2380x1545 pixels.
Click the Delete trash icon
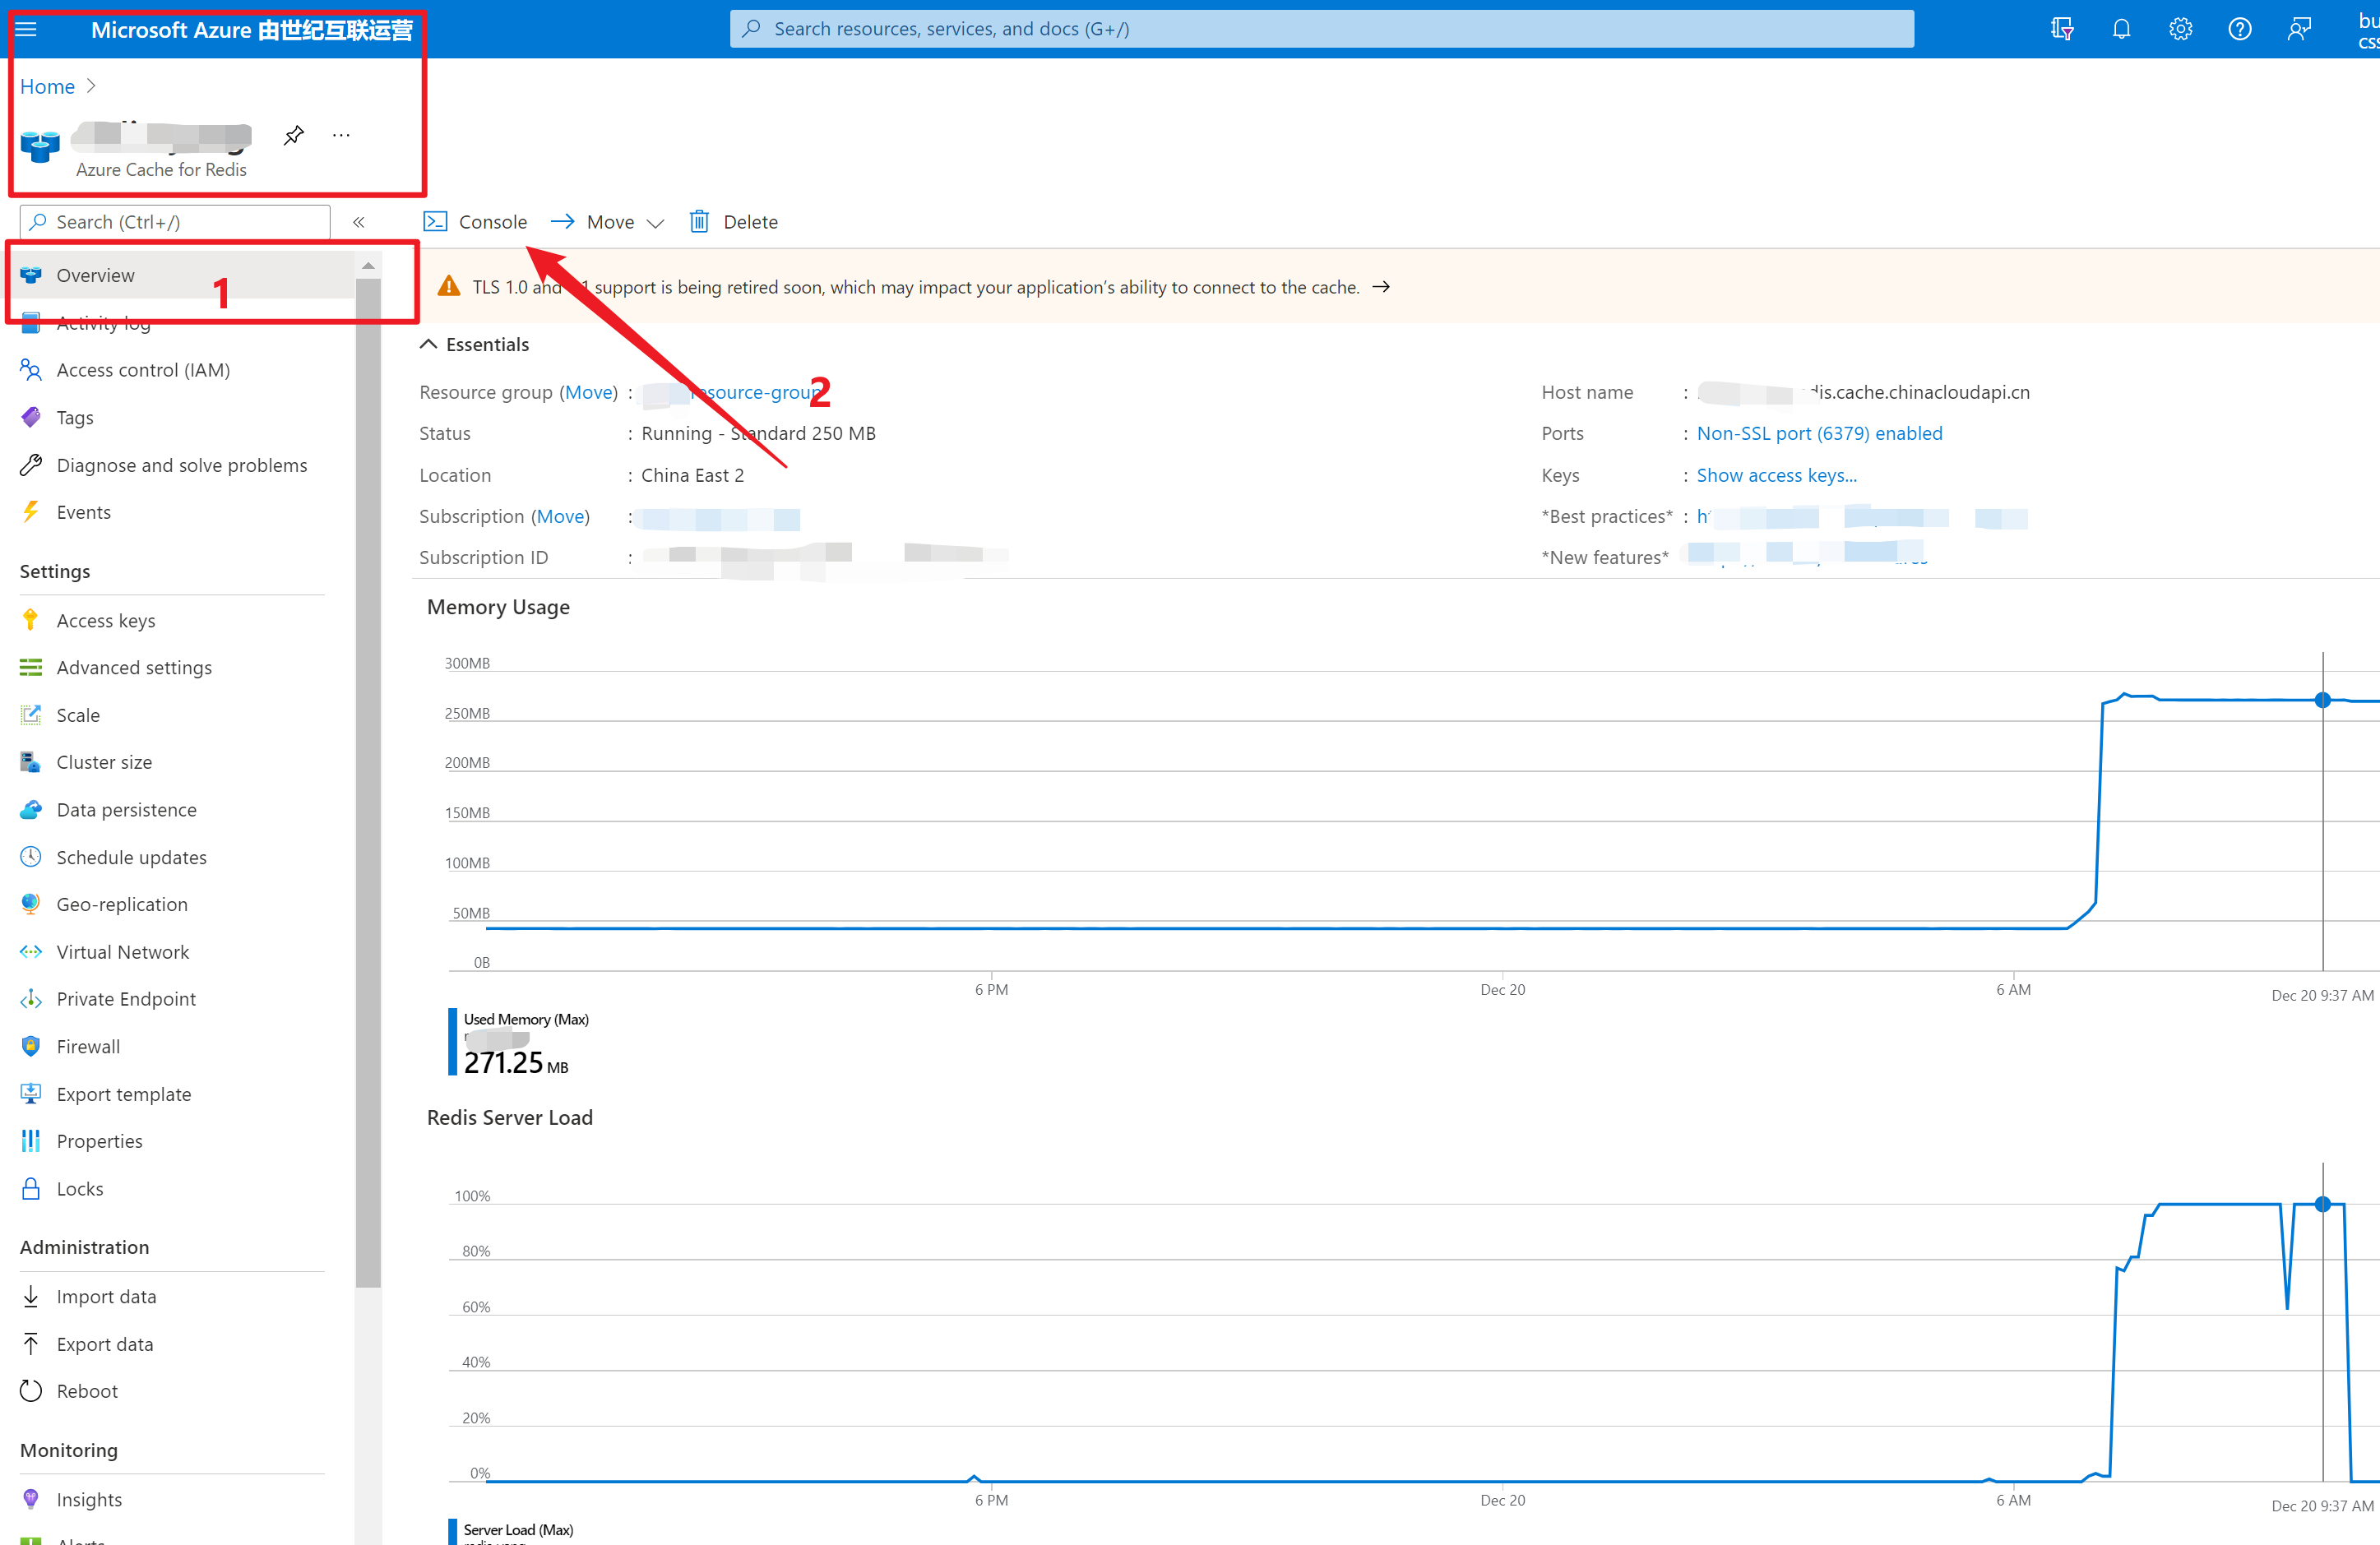coord(699,222)
